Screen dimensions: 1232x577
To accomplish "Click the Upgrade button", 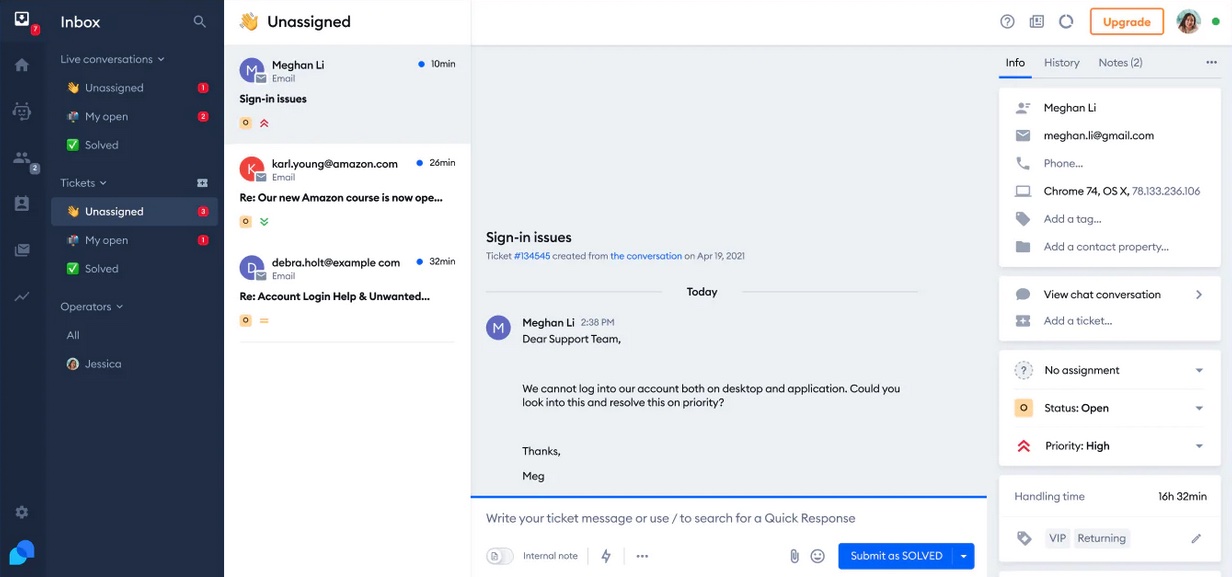I will point(1126,21).
